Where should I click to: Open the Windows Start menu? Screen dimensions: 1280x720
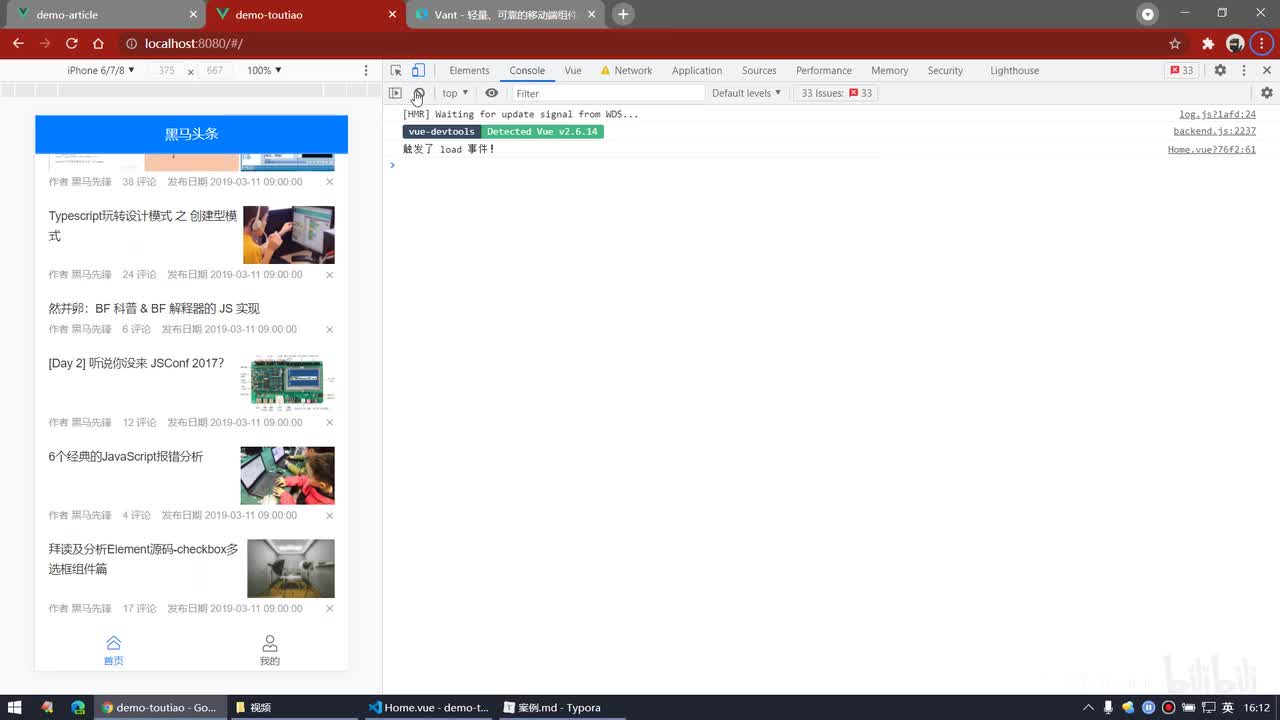point(15,707)
